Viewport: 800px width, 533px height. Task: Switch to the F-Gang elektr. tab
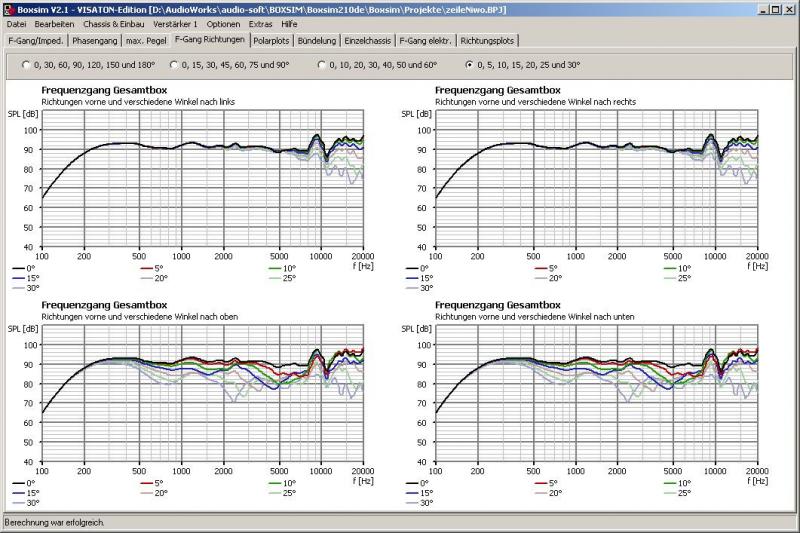tap(426, 40)
